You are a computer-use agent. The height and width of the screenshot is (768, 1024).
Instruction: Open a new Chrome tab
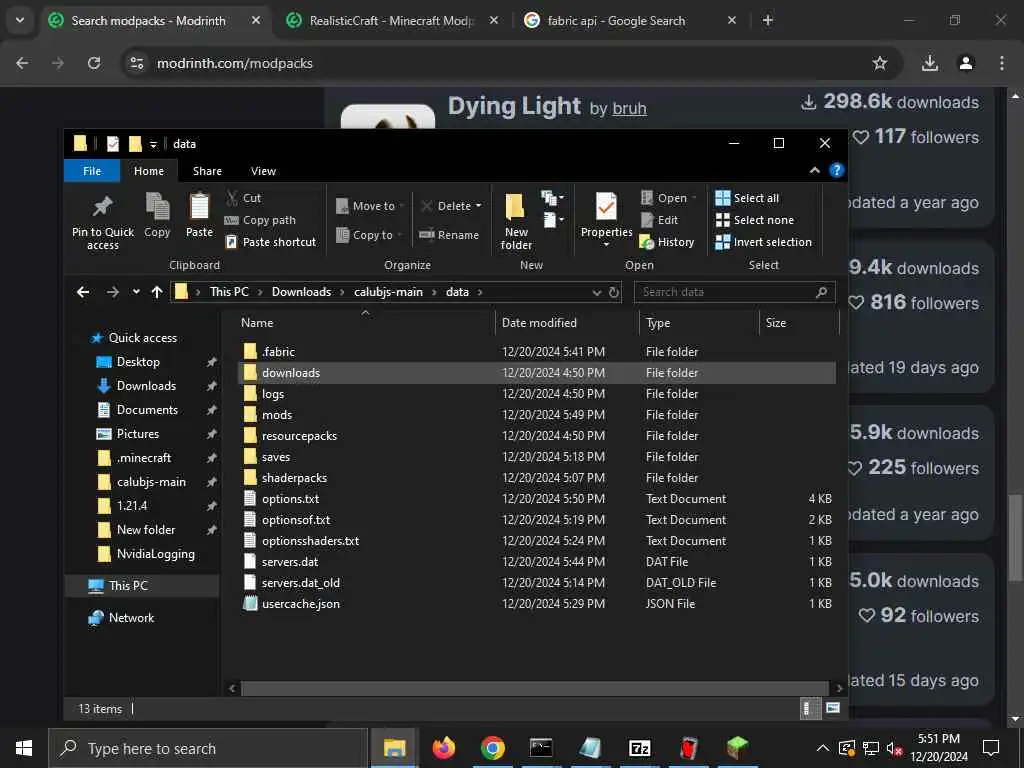(768, 20)
